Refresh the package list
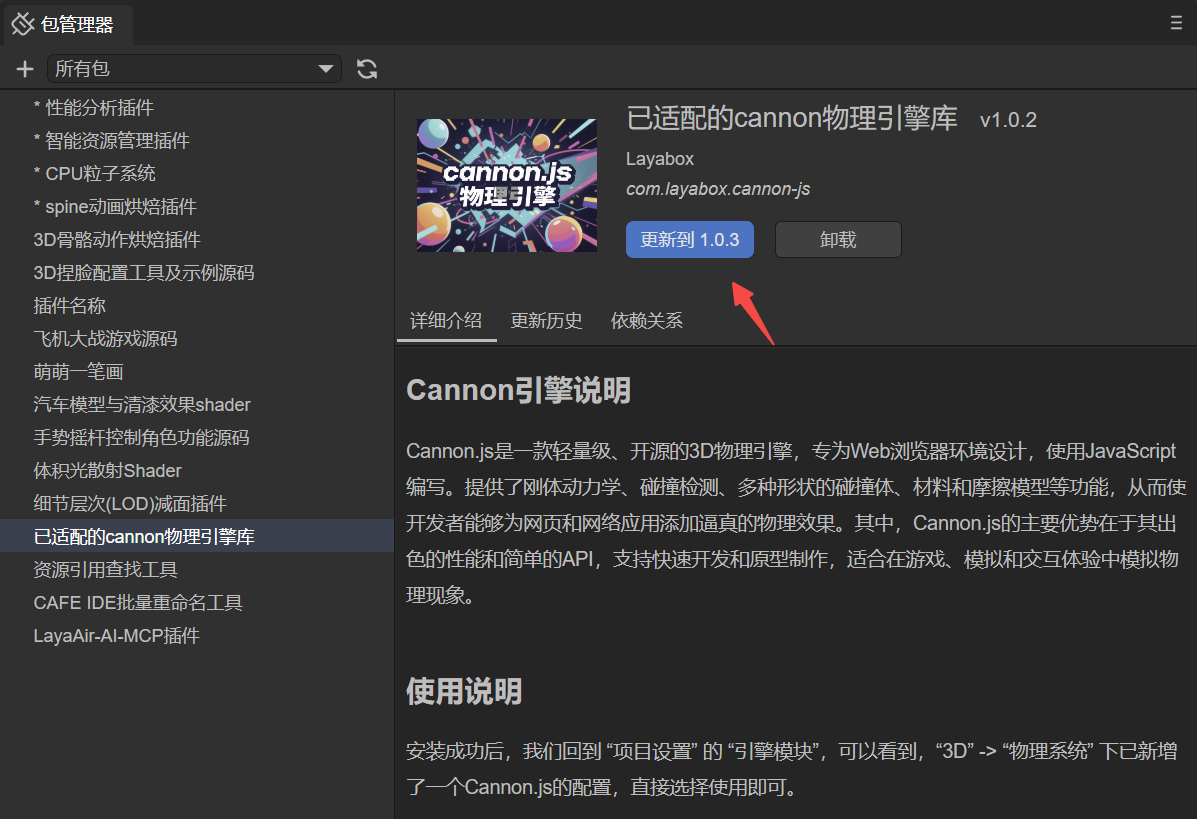 click(x=367, y=69)
